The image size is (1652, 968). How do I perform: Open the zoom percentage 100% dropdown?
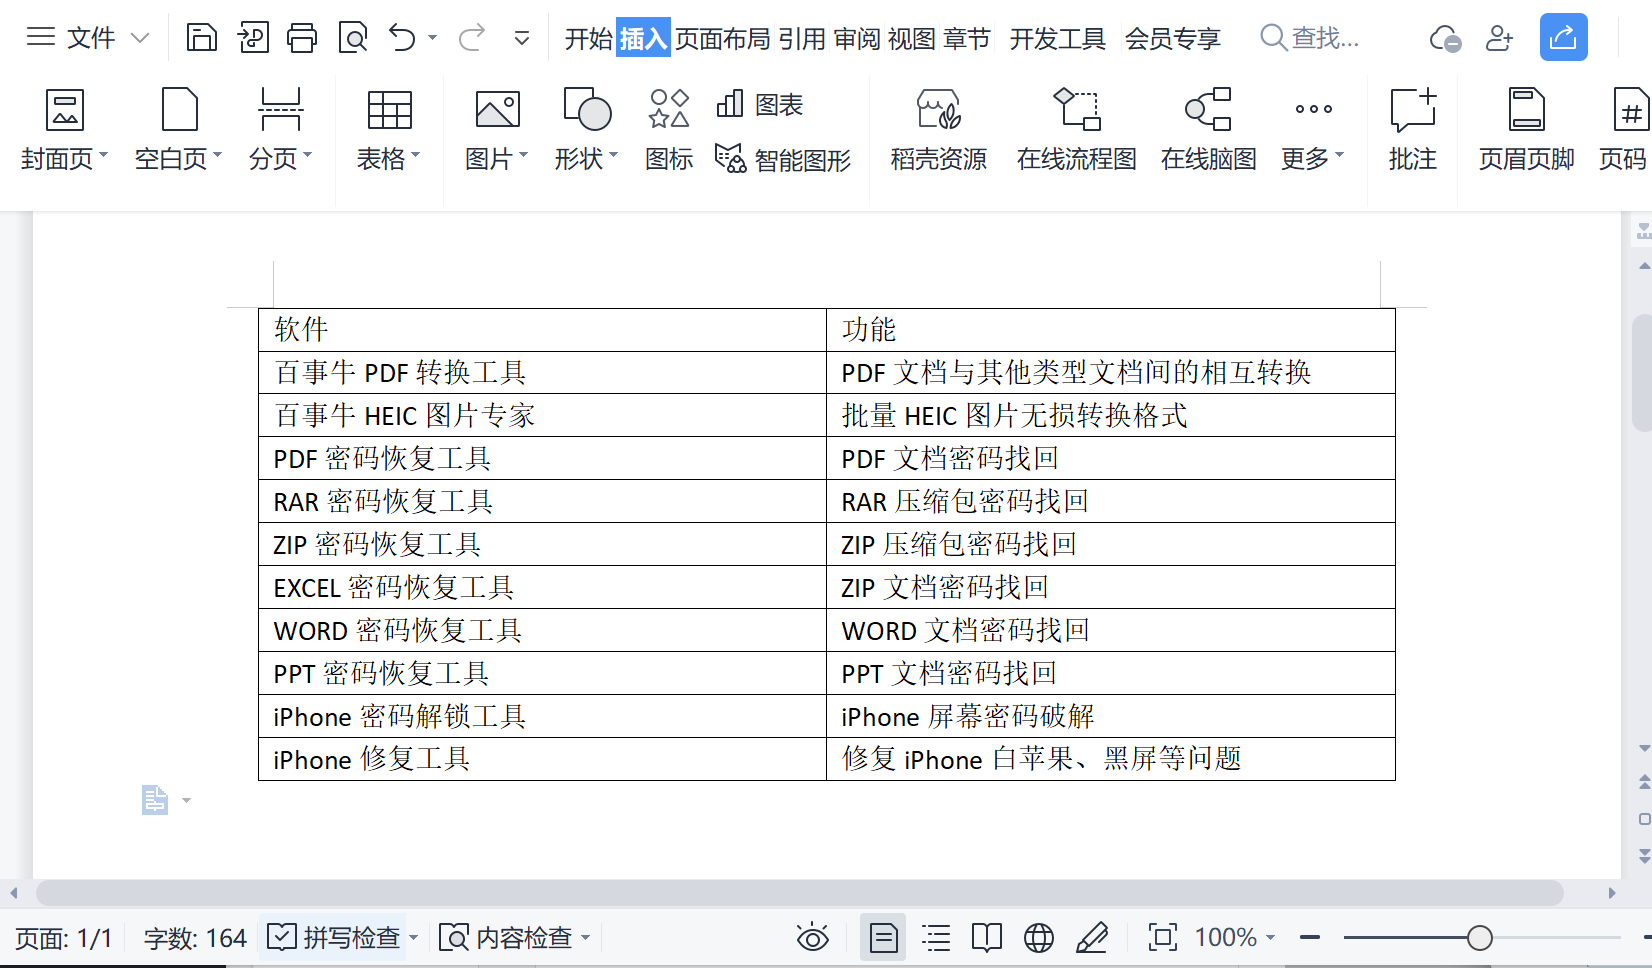(x=1235, y=938)
